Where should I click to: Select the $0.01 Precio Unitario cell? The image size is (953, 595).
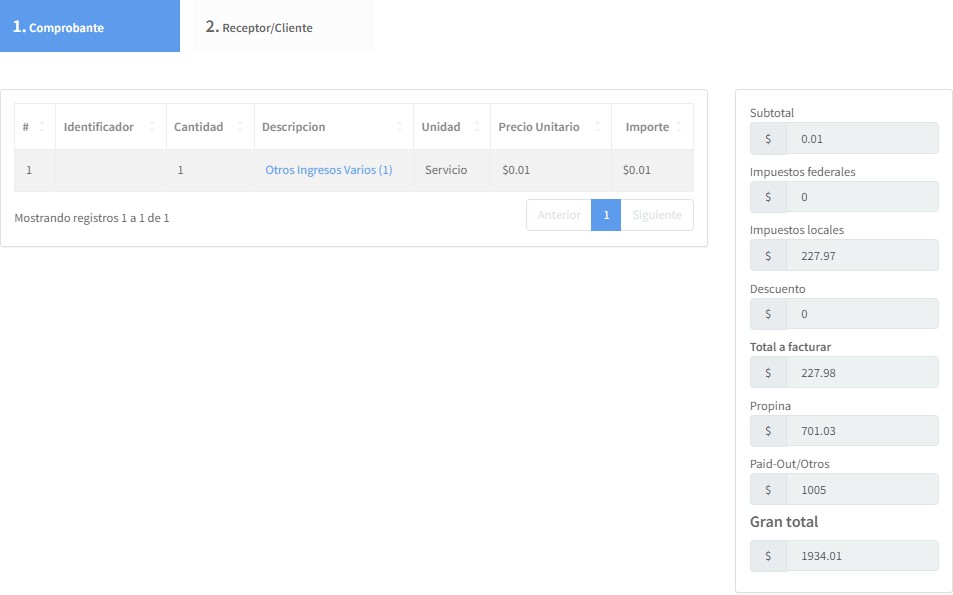(551, 170)
